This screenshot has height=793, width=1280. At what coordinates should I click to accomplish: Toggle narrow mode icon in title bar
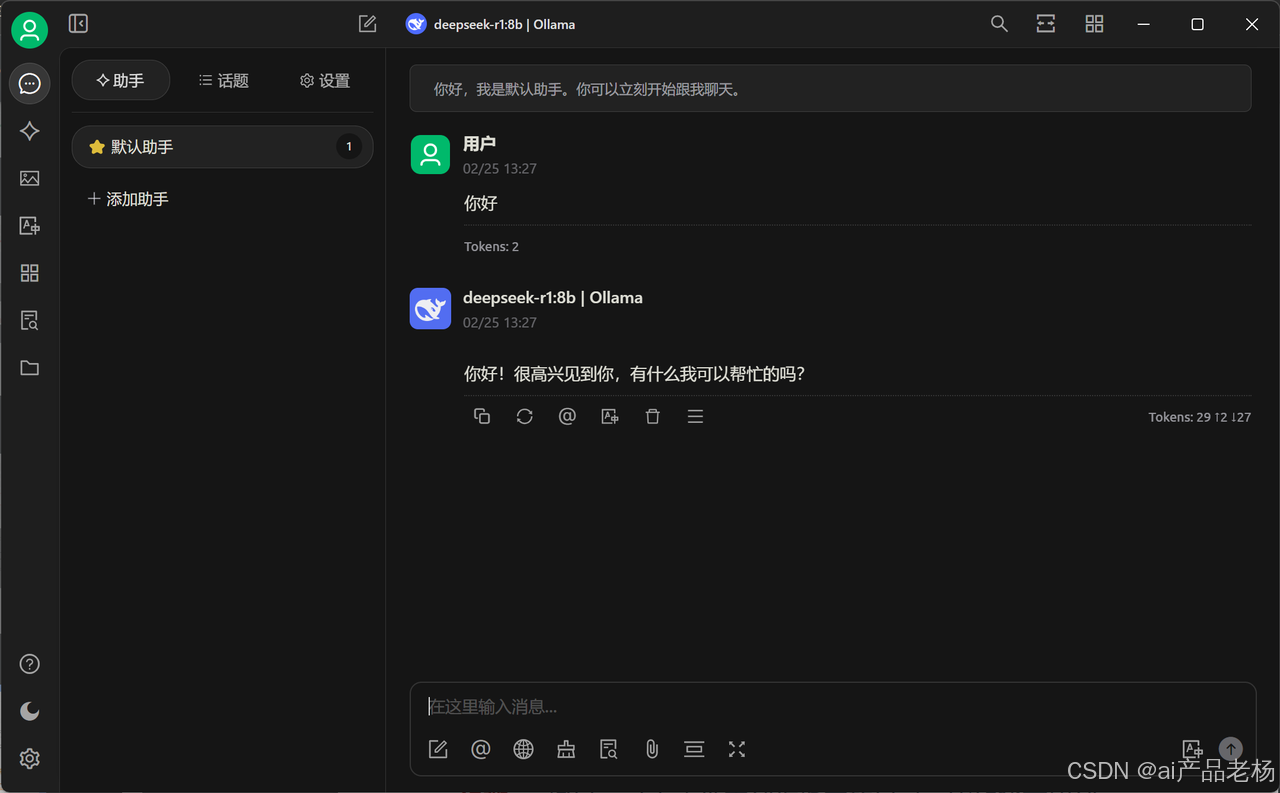[x=1046, y=24]
